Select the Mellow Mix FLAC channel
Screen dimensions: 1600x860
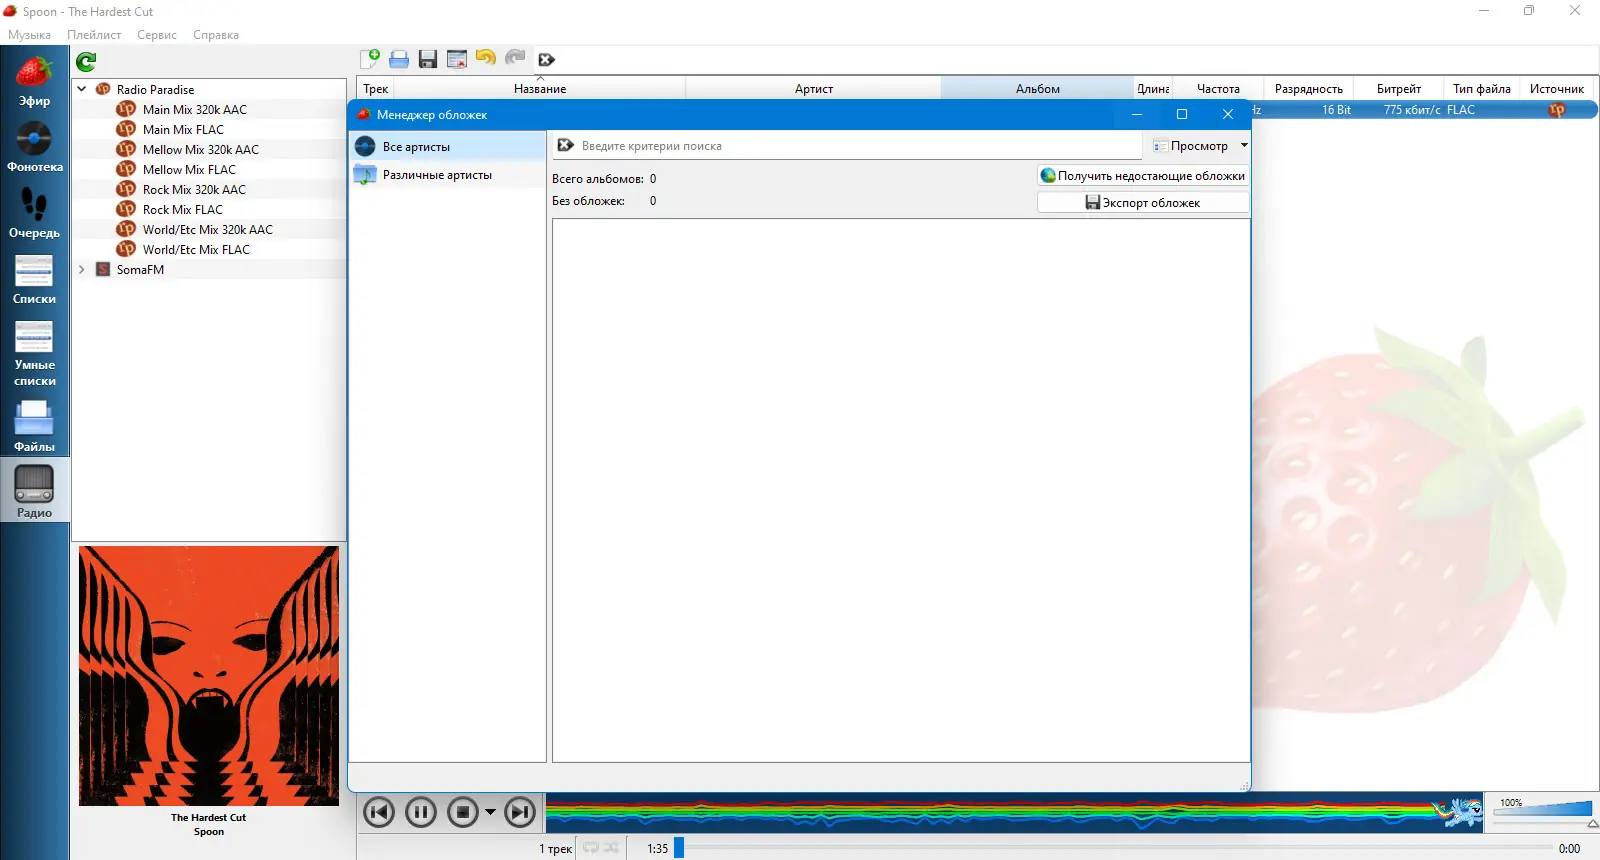tap(189, 170)
